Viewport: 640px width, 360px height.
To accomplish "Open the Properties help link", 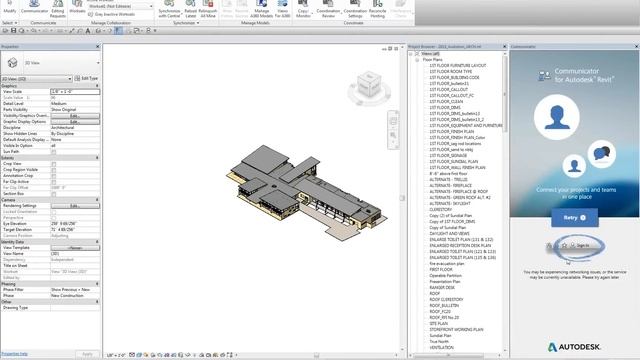I will tap(14, 354).
